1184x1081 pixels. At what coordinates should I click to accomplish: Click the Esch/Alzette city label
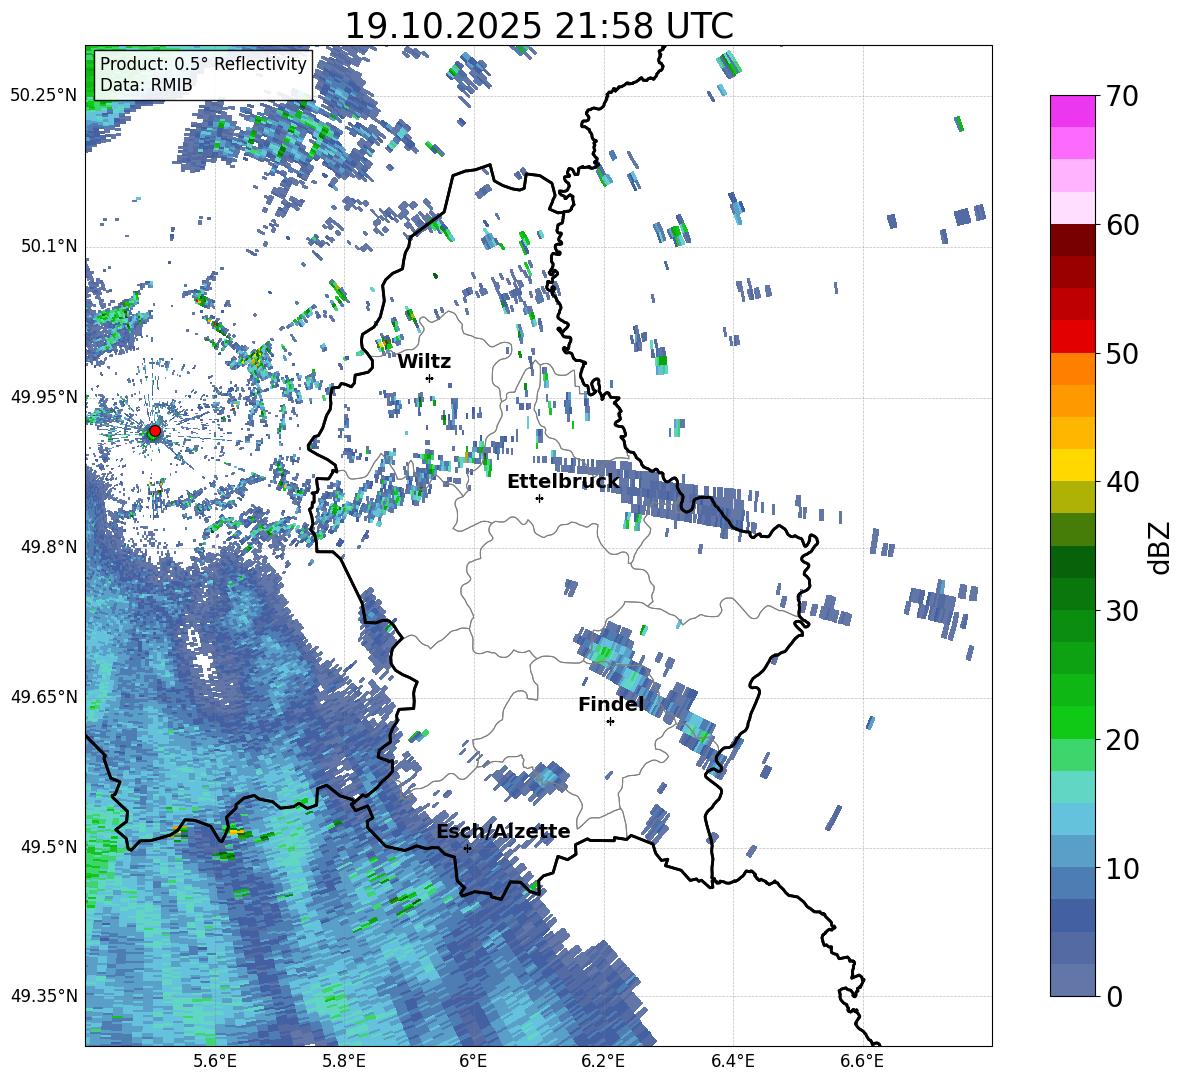point(503,832)
